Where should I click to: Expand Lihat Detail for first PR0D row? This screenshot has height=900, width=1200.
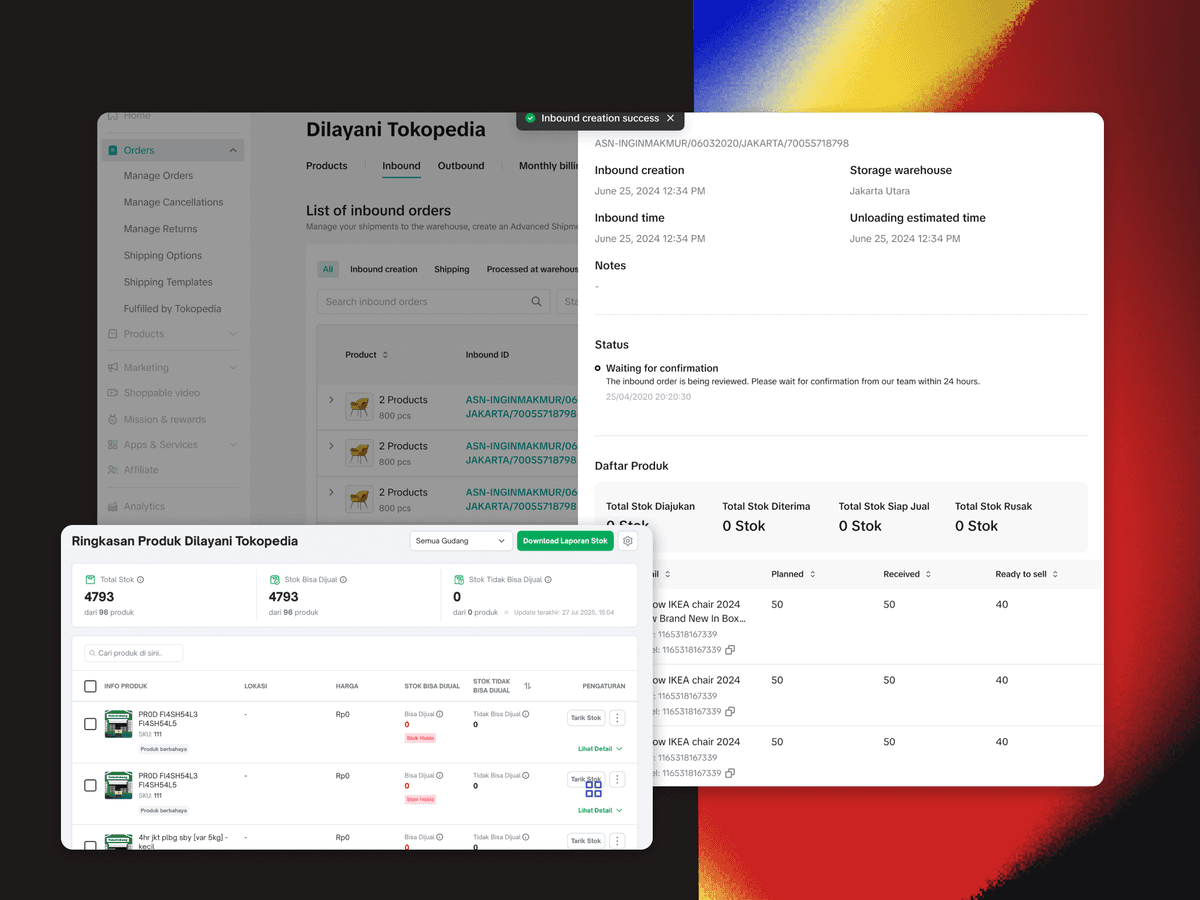point(600,749)
